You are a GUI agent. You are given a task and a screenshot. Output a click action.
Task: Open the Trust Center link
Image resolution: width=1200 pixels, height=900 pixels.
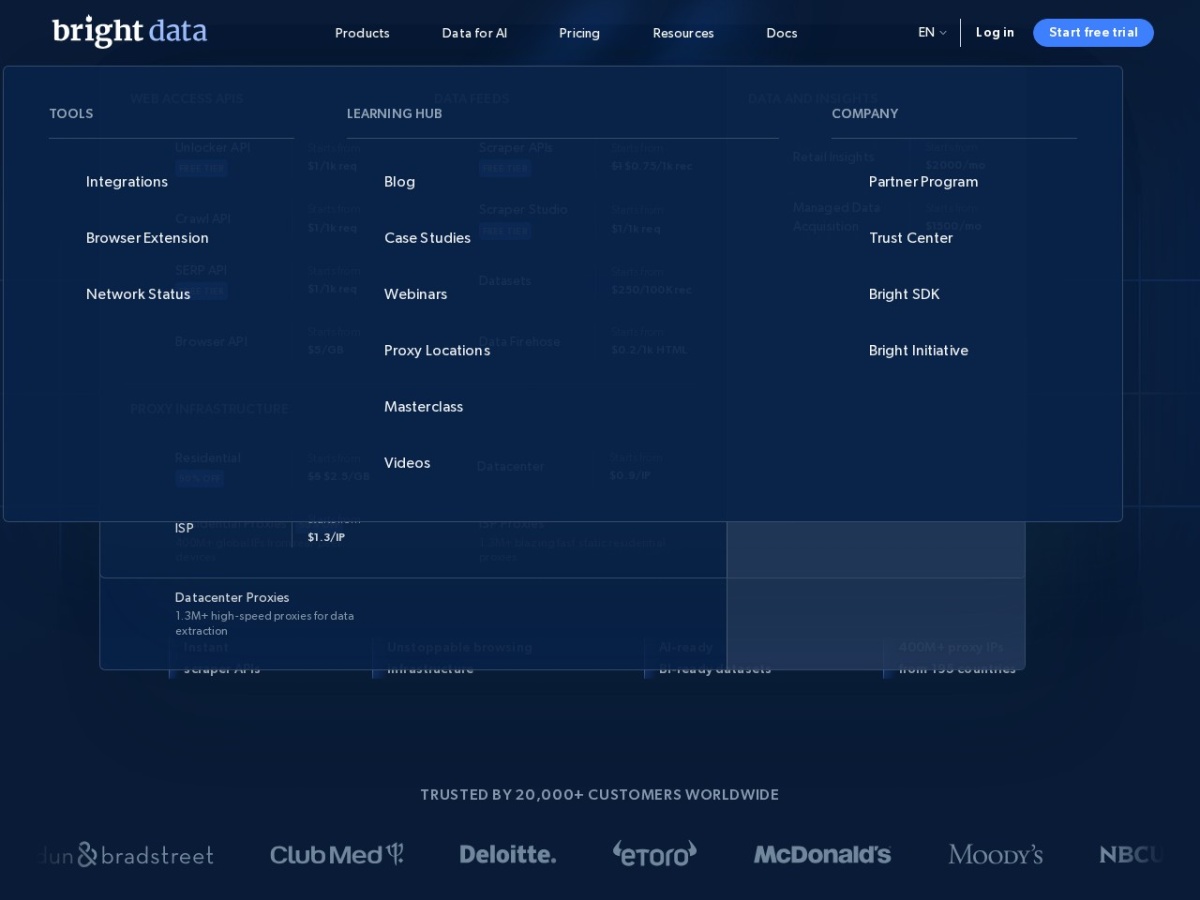911,238
